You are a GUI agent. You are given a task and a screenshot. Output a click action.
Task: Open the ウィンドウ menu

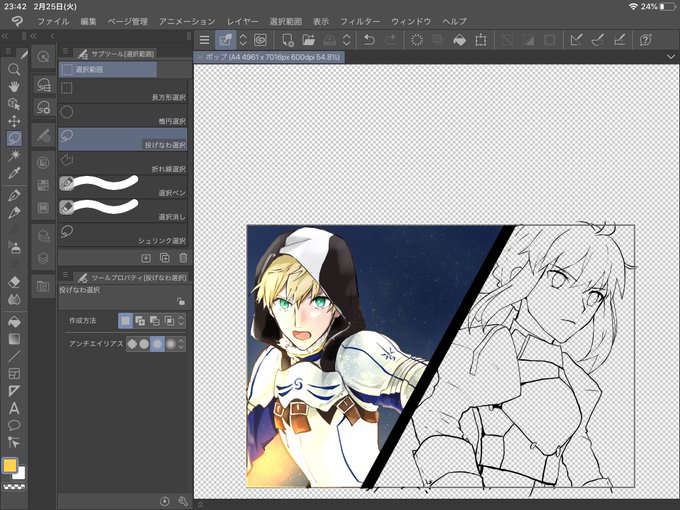(411, 21)
